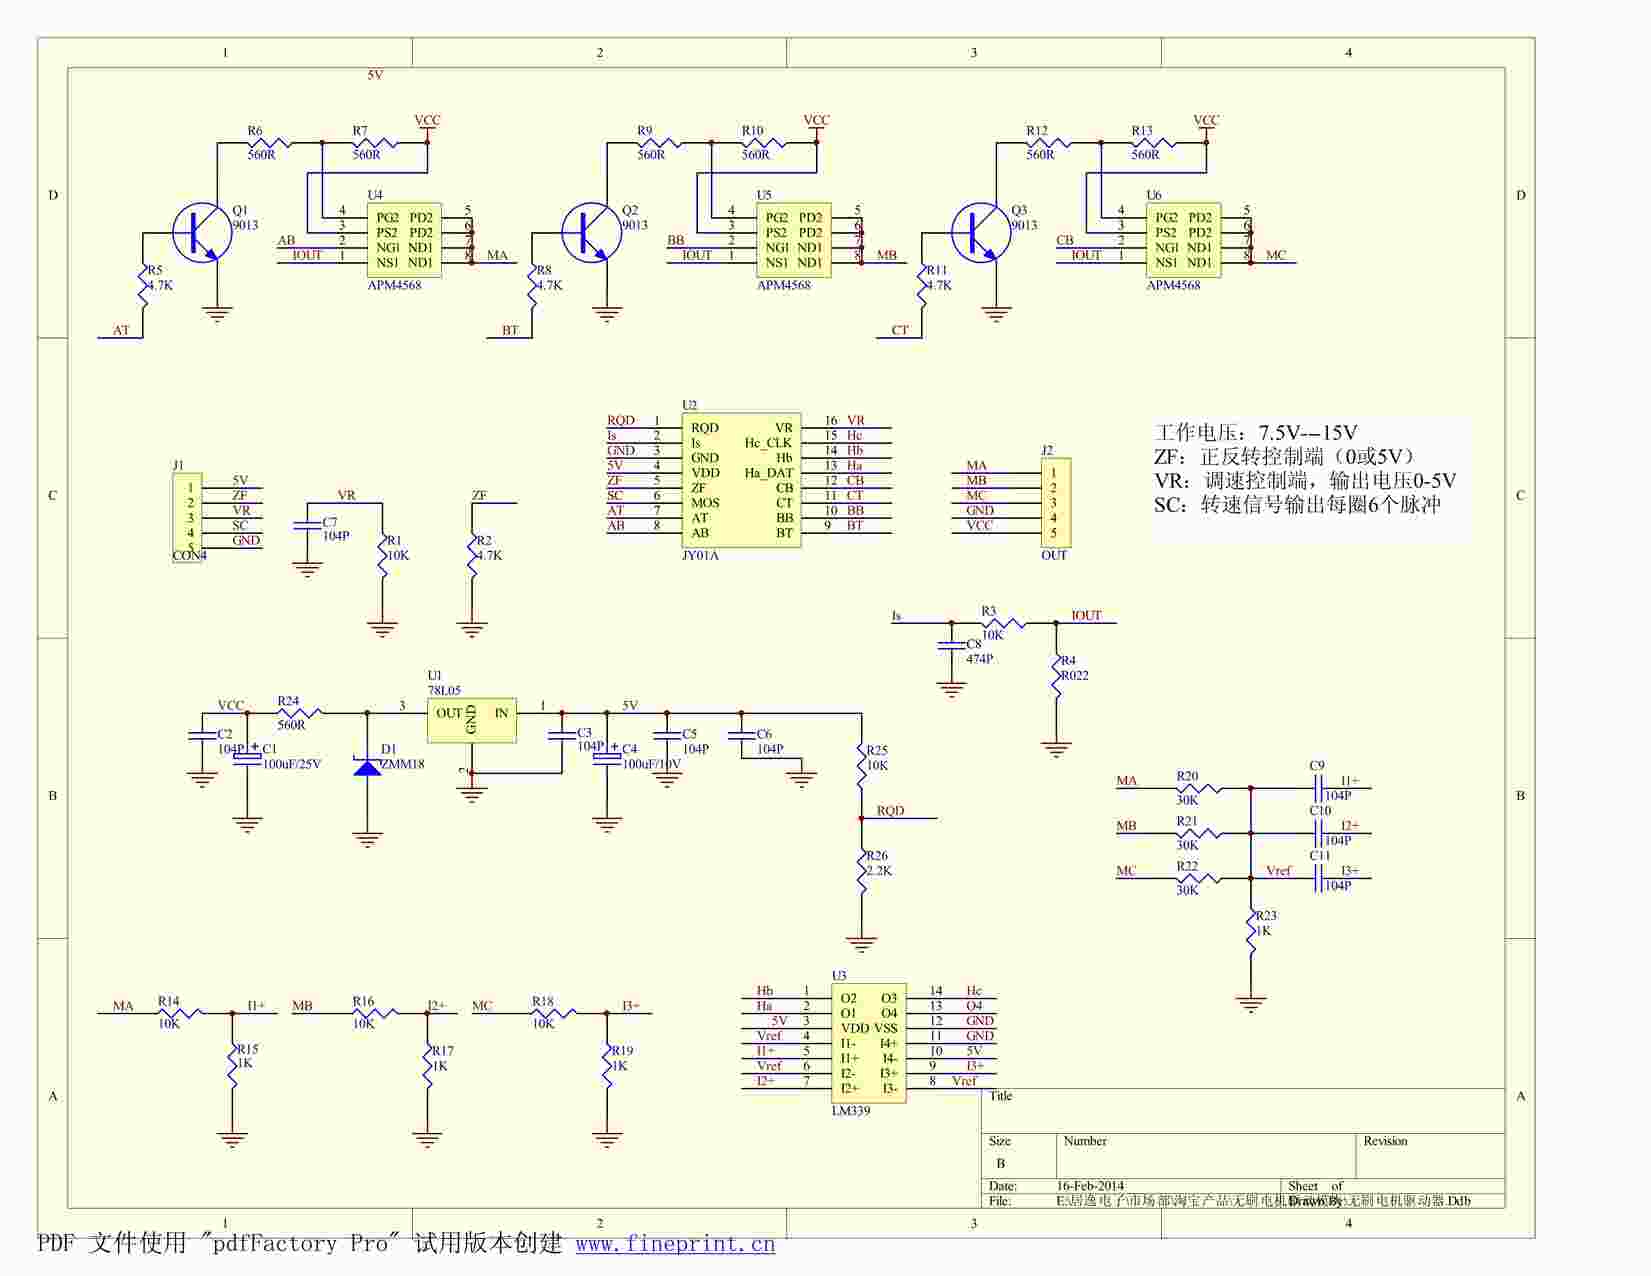The width and height of the screenshot is (1651, 1276).
Task: Click the 'BT' net label below R8
Action: point(510,331)
